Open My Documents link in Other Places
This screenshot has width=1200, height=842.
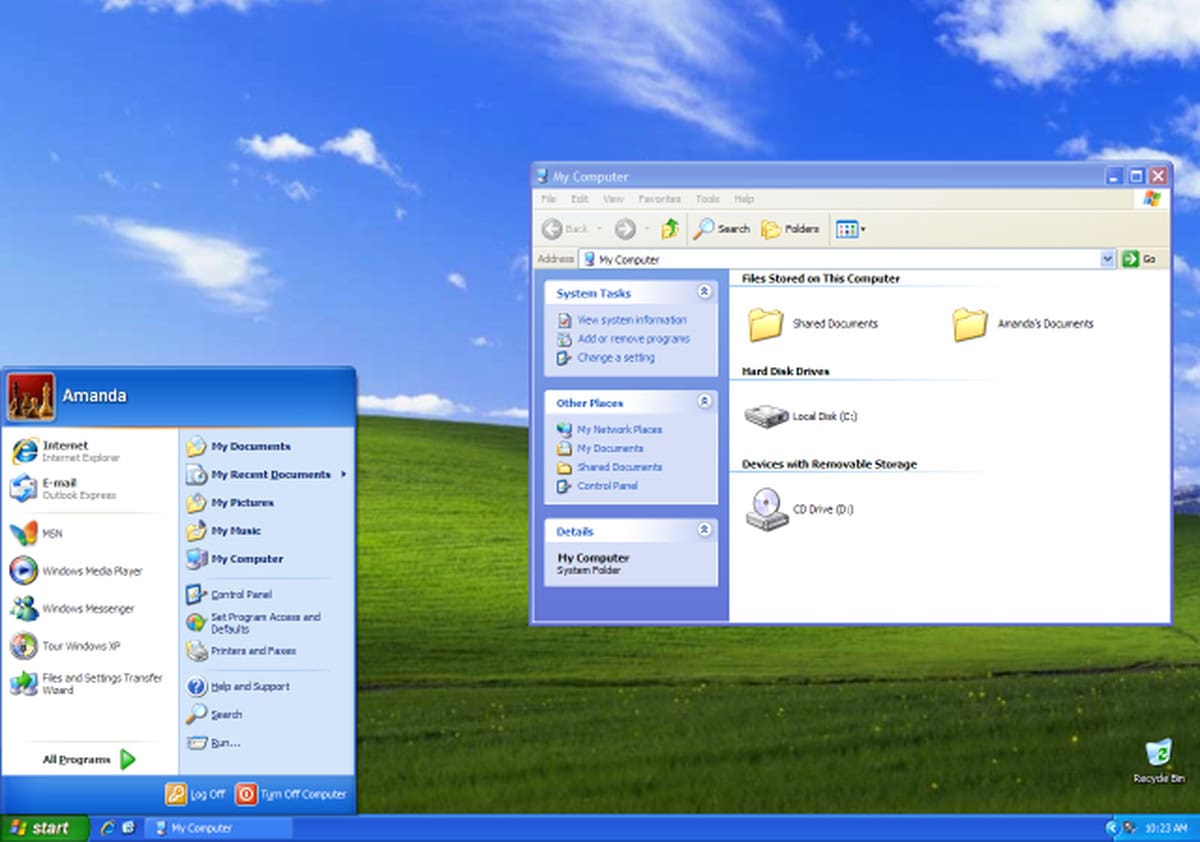(x=610, y=448)
